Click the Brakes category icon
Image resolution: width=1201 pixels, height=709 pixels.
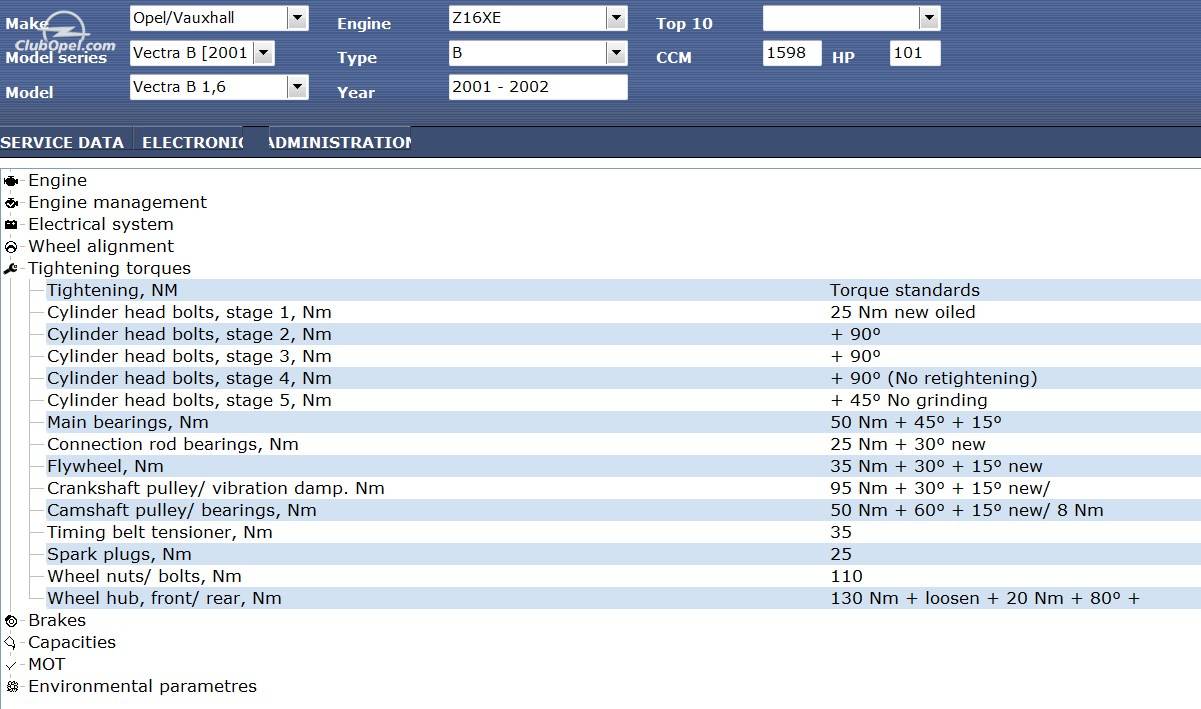pos(11,621)
